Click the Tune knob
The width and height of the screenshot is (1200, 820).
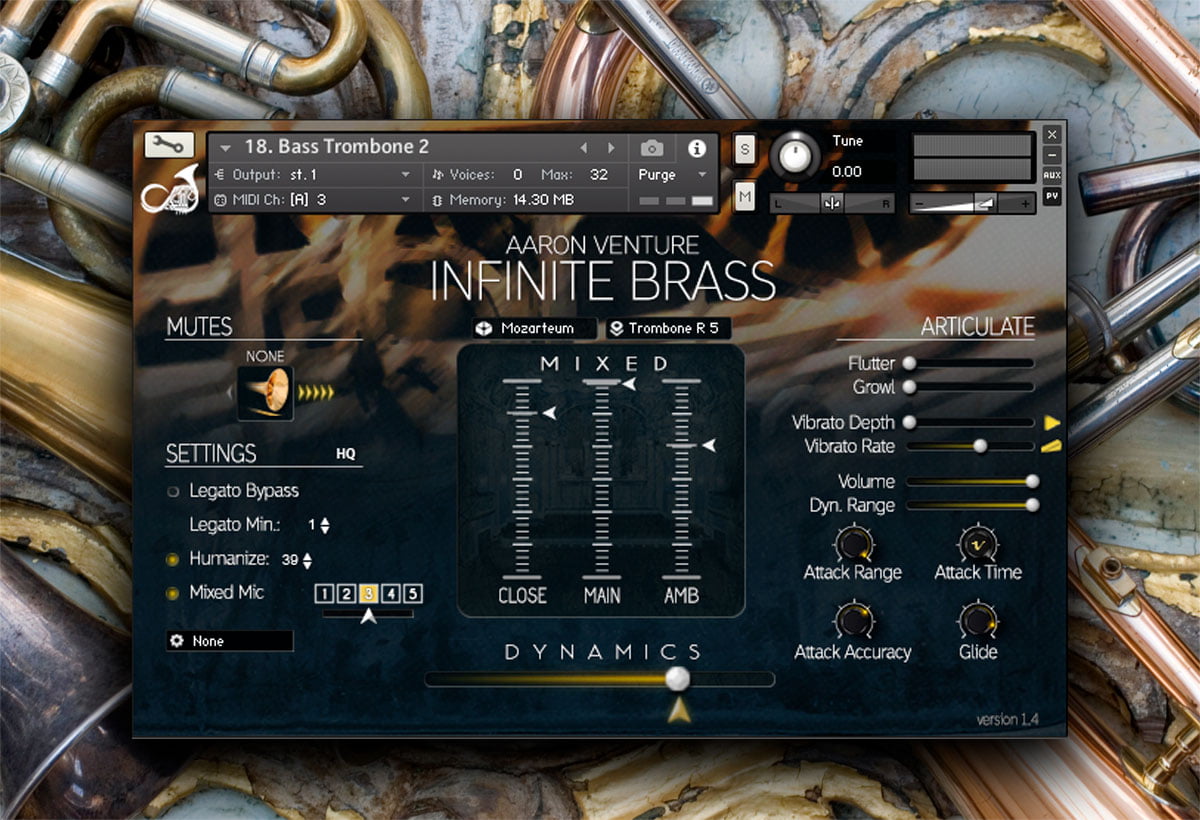click(x=795, y=156)
